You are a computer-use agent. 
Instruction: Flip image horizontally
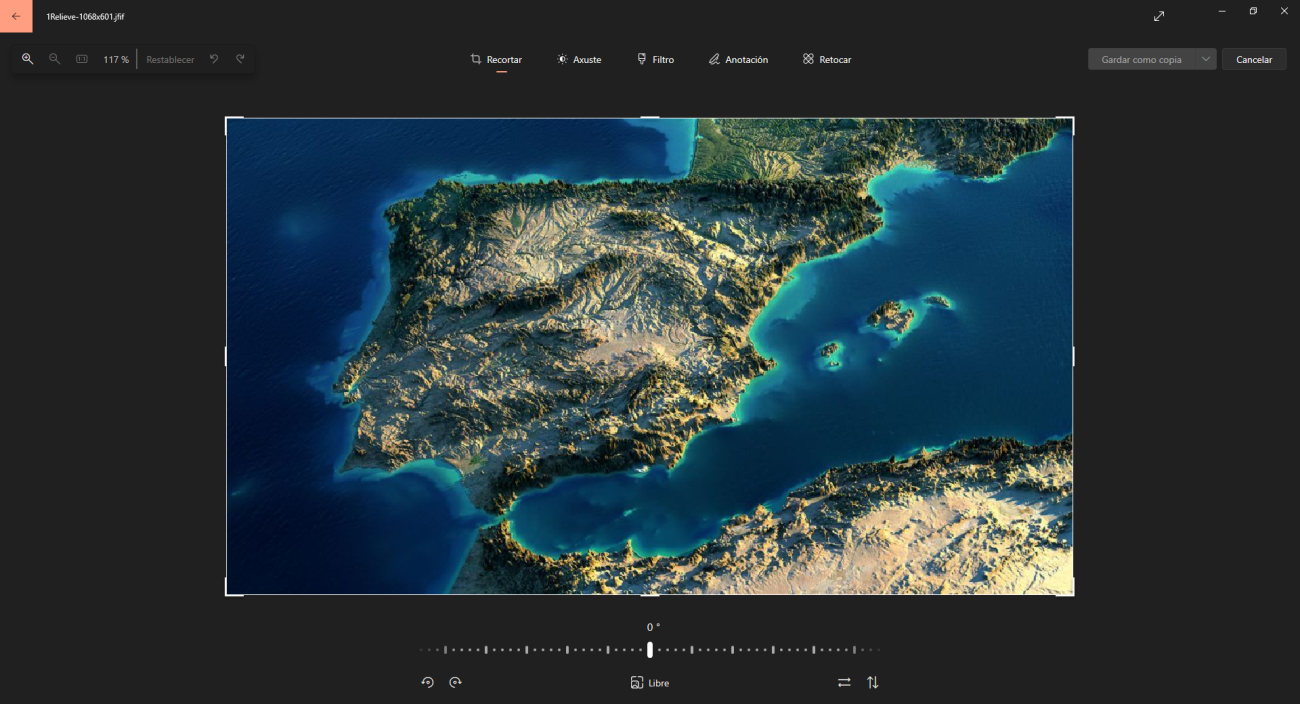844,682
